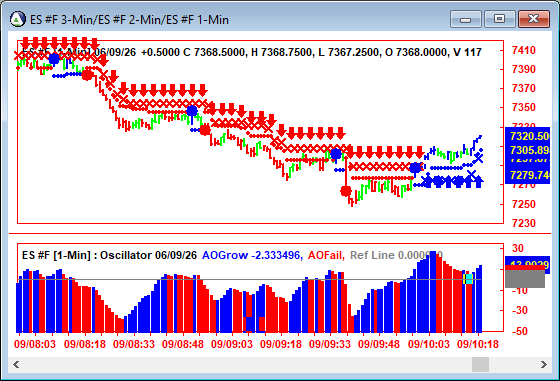This screenshot has height=381, width=560.
Task: Click the 09/09:48 time axis label
Action: (379, 344)
